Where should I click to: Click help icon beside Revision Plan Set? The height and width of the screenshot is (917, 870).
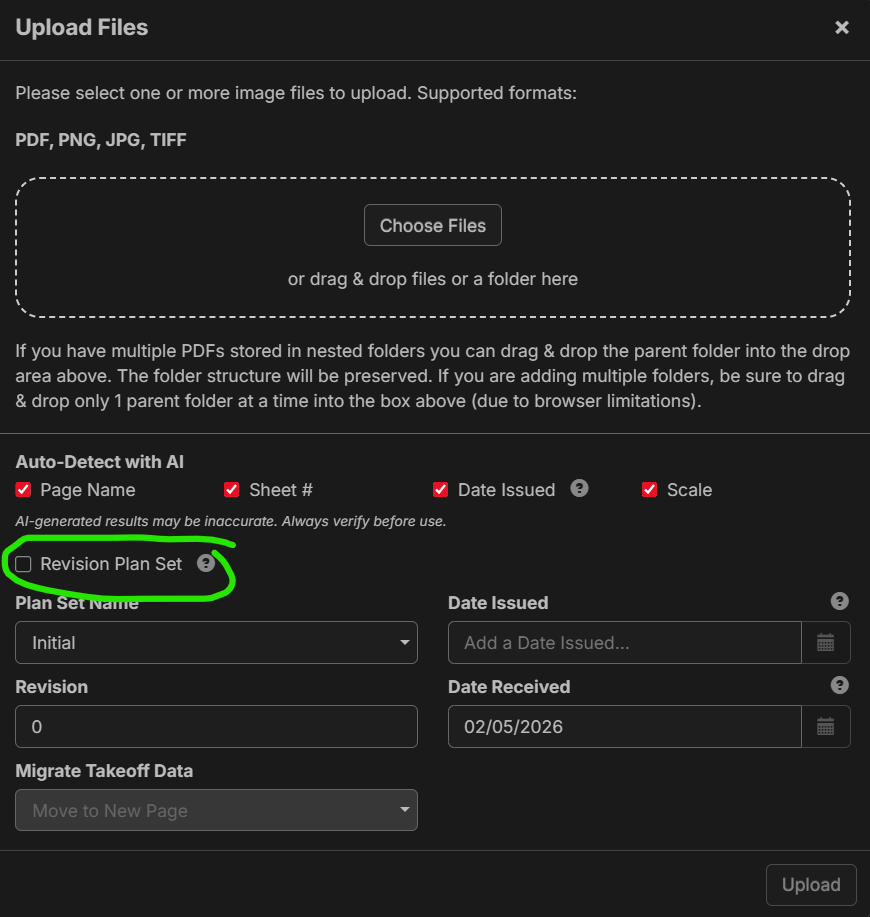point(206,564)
